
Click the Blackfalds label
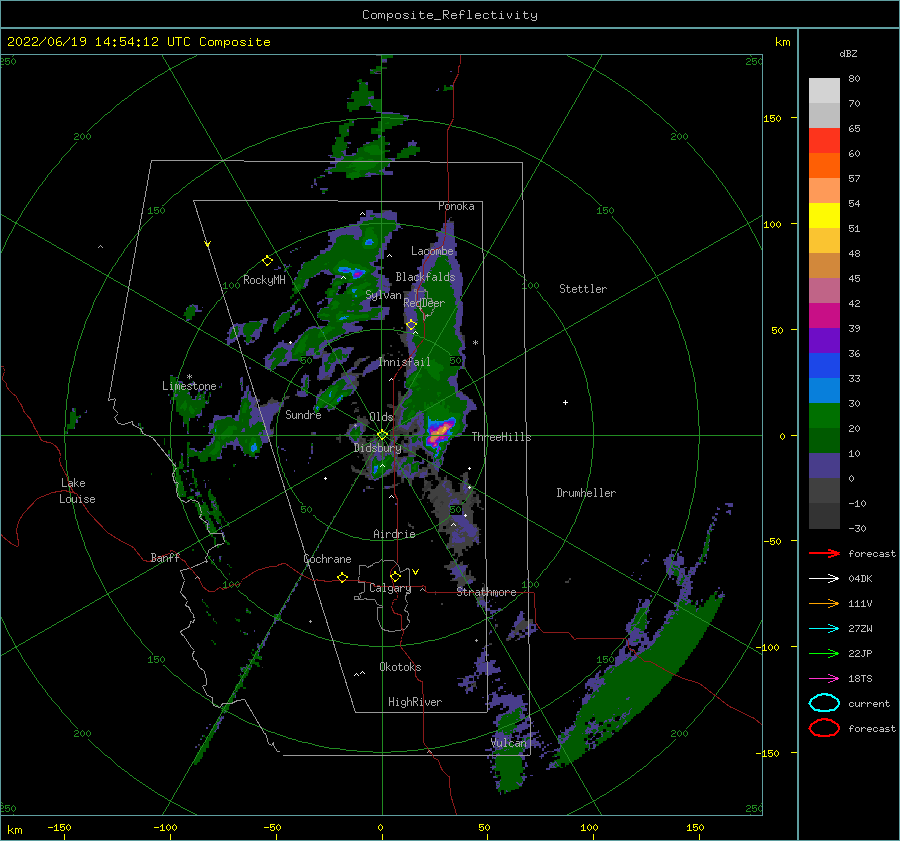(425, 277)
